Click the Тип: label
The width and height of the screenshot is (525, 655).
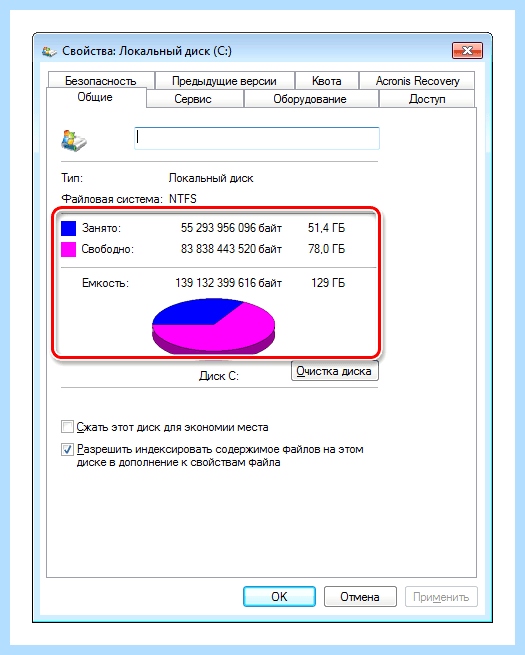point(72,178)
